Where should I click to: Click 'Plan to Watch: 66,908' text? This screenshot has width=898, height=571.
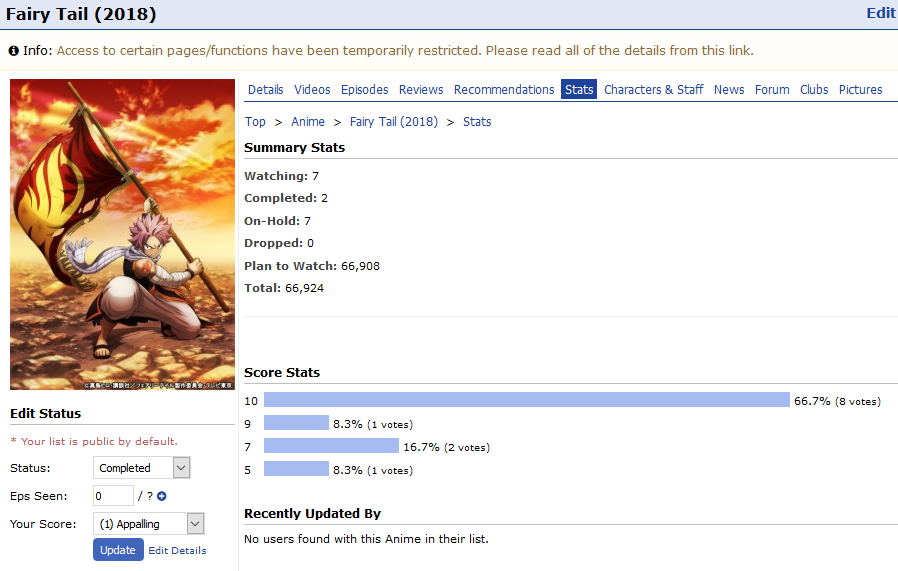point(312,266)
